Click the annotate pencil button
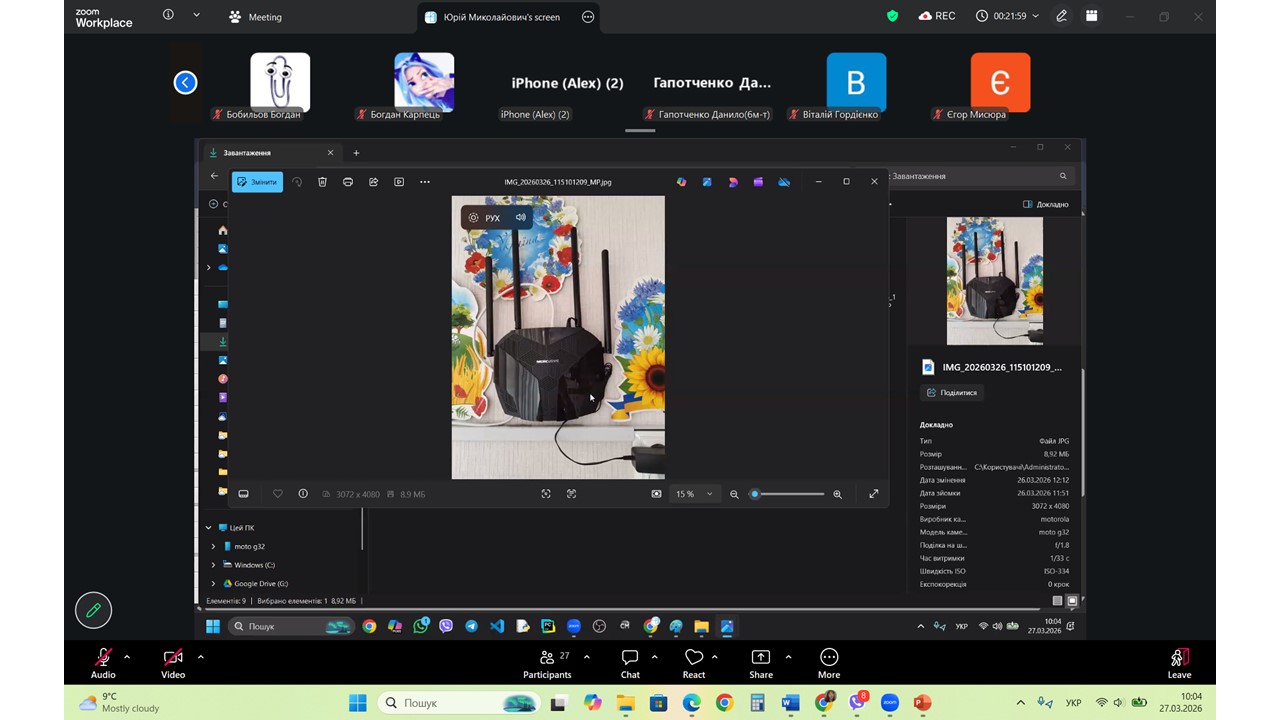 click(94, 610)
